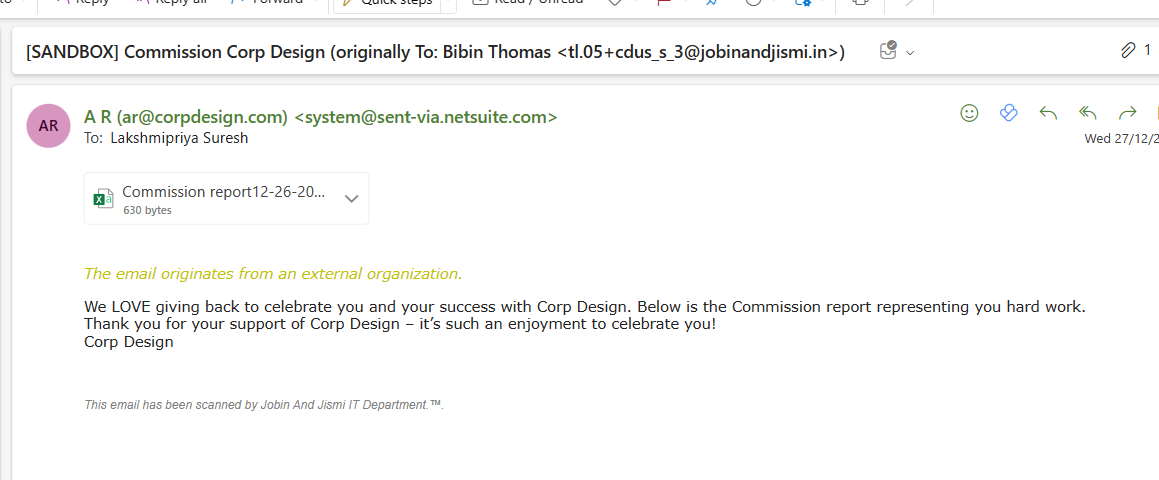
Task: Toggle the red flag in the top toolbar
Action: pyautogui.click(x=663, y=3)
